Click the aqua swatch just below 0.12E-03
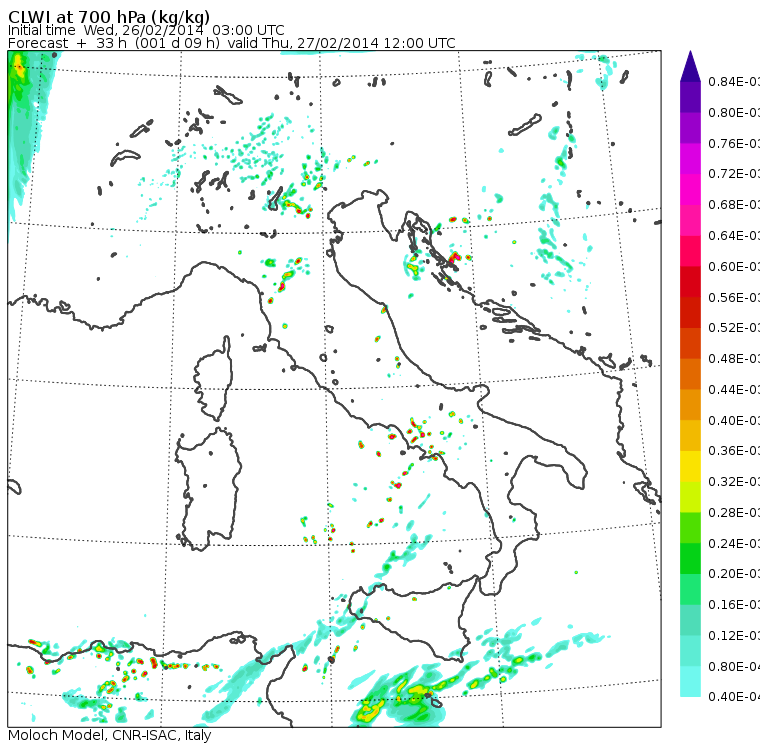 690,651
